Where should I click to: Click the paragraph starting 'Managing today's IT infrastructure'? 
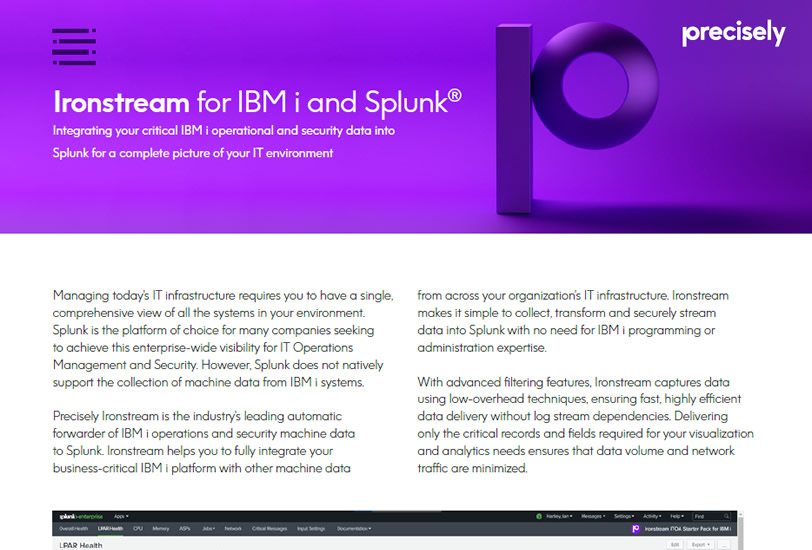point(223,339)
